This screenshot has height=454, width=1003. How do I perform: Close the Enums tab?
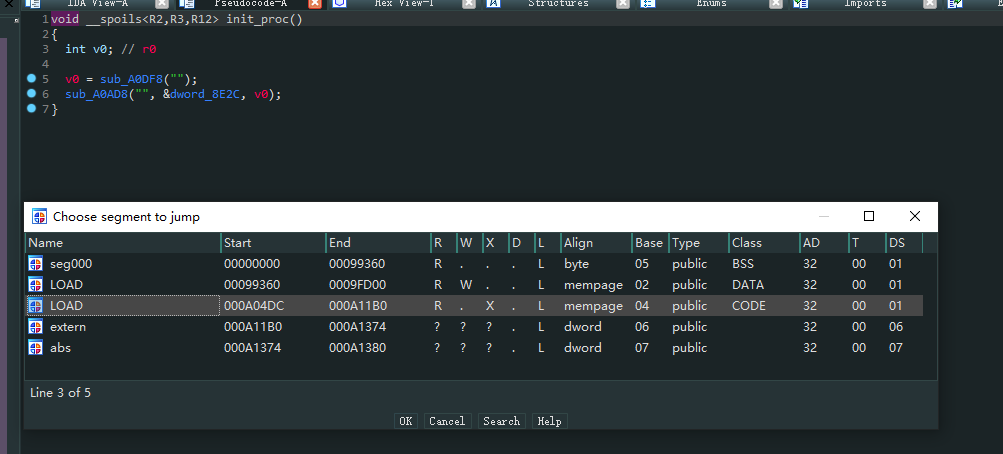pyautogui.click(x=776, y=3)
